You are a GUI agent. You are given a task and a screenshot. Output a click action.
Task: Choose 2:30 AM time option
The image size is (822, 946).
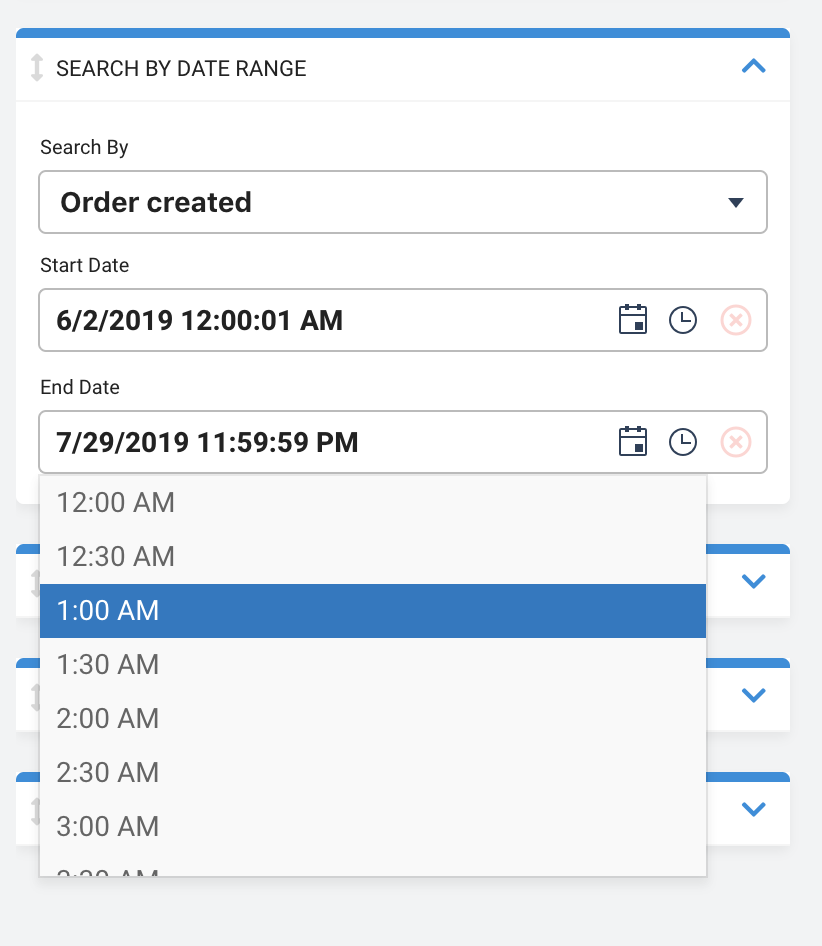372,772
